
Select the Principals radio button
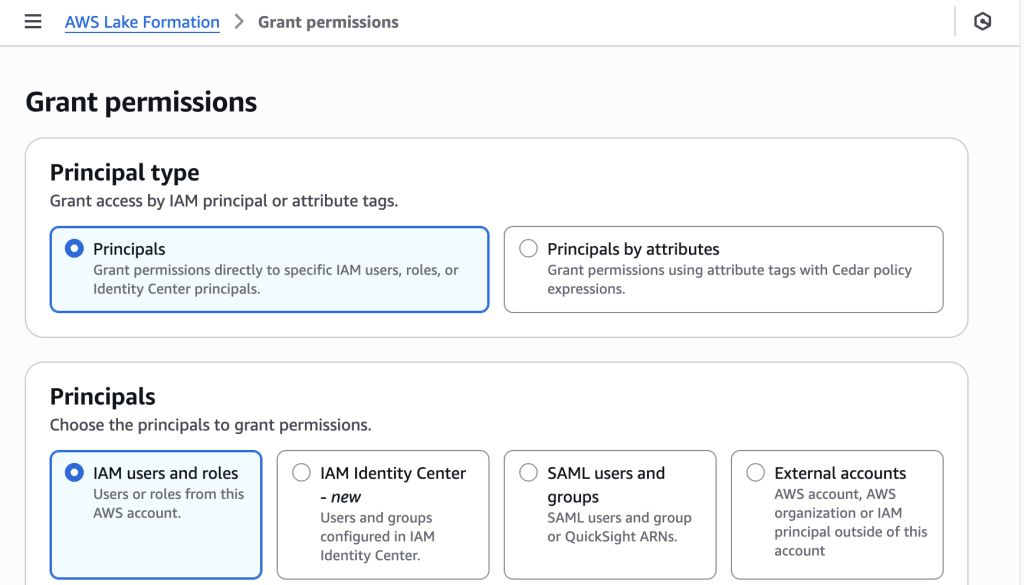(x=74, y=249)
